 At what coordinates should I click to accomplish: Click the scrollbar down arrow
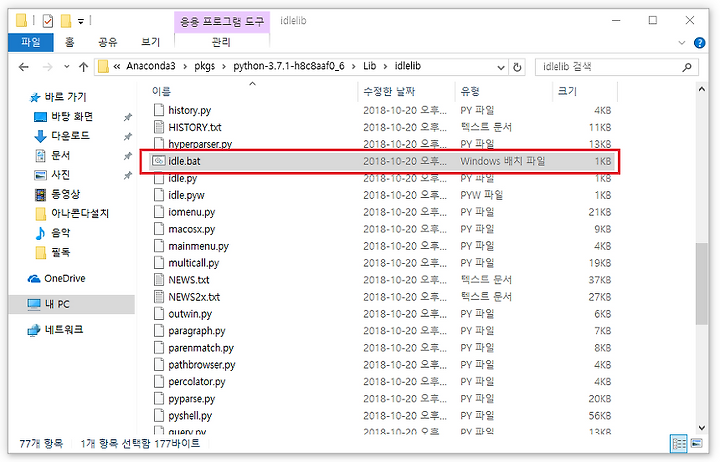point(701,428)
